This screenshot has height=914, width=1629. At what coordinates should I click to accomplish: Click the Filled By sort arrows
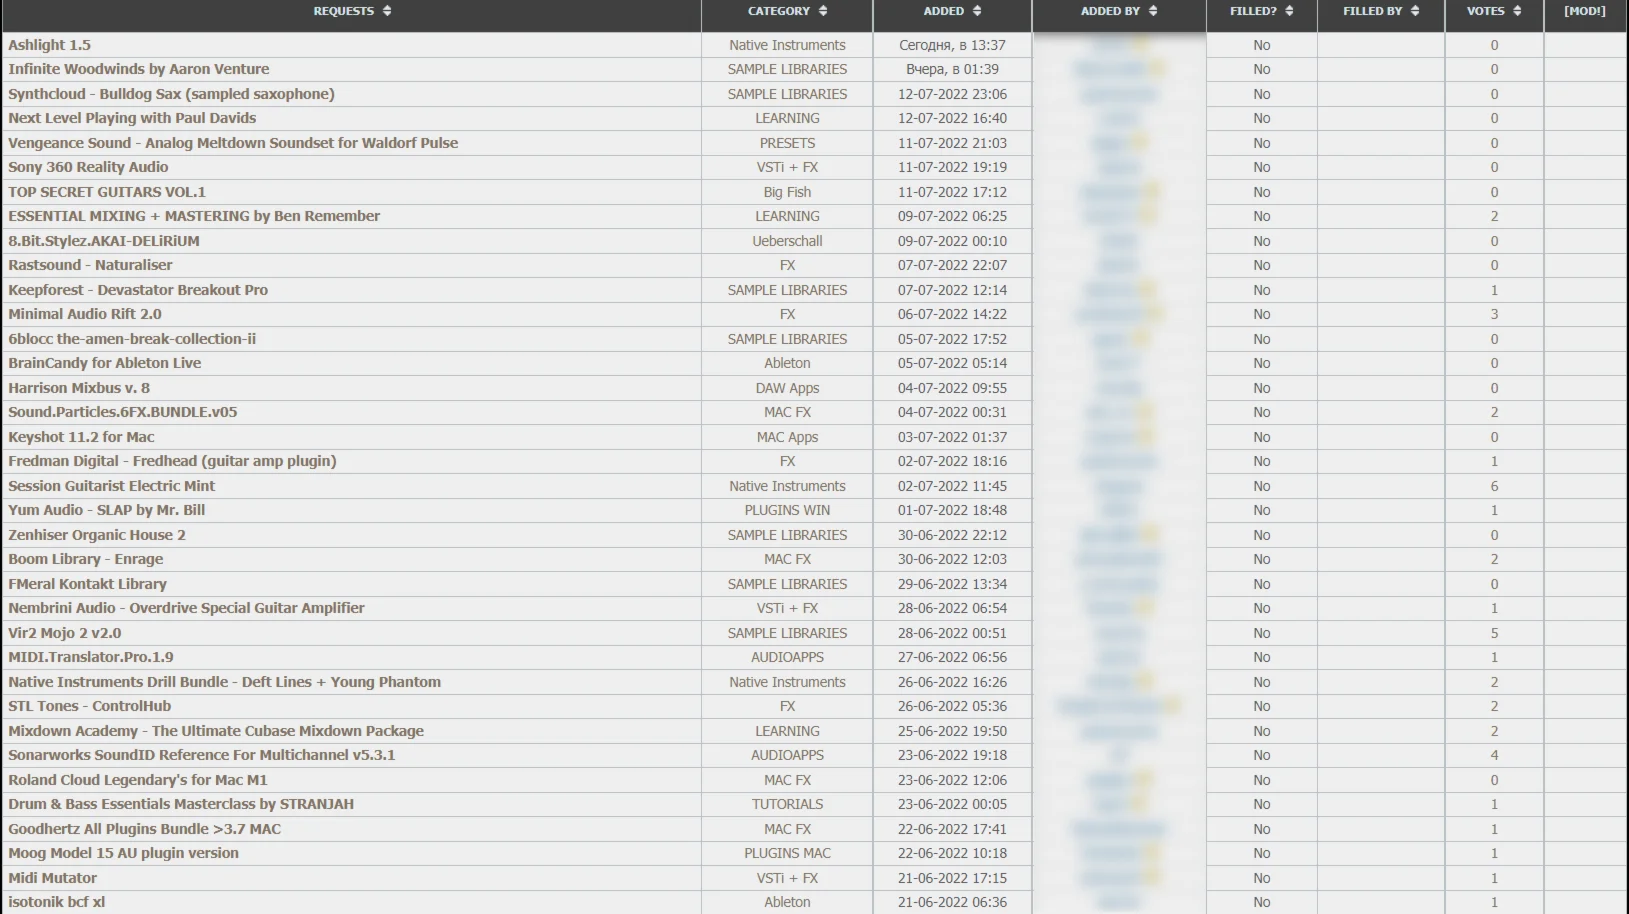[x=1415, y=11]
